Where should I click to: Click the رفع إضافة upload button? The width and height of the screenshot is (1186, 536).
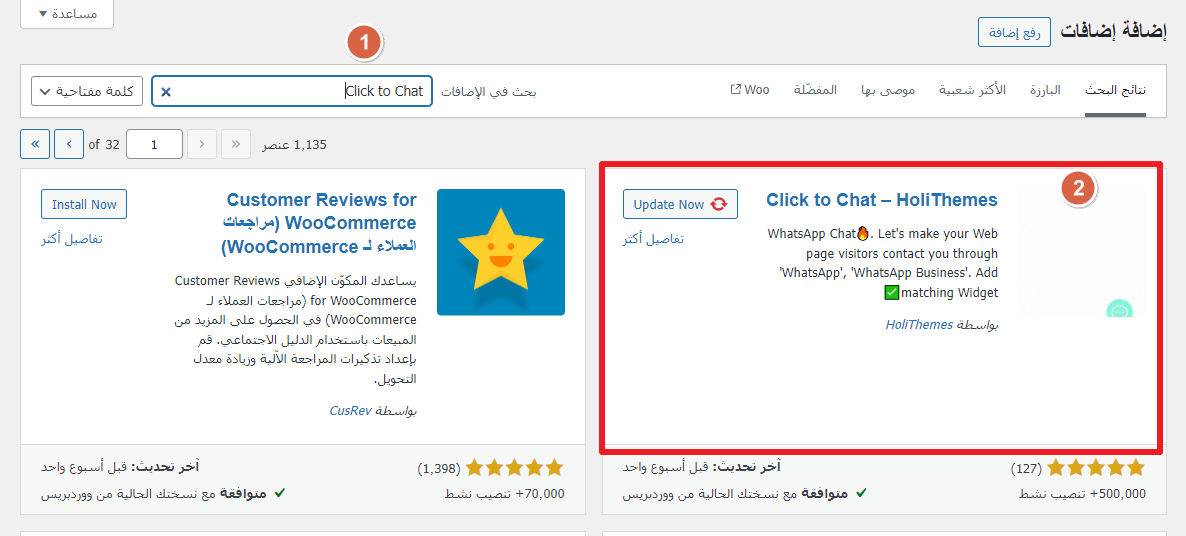point(1014,33)
